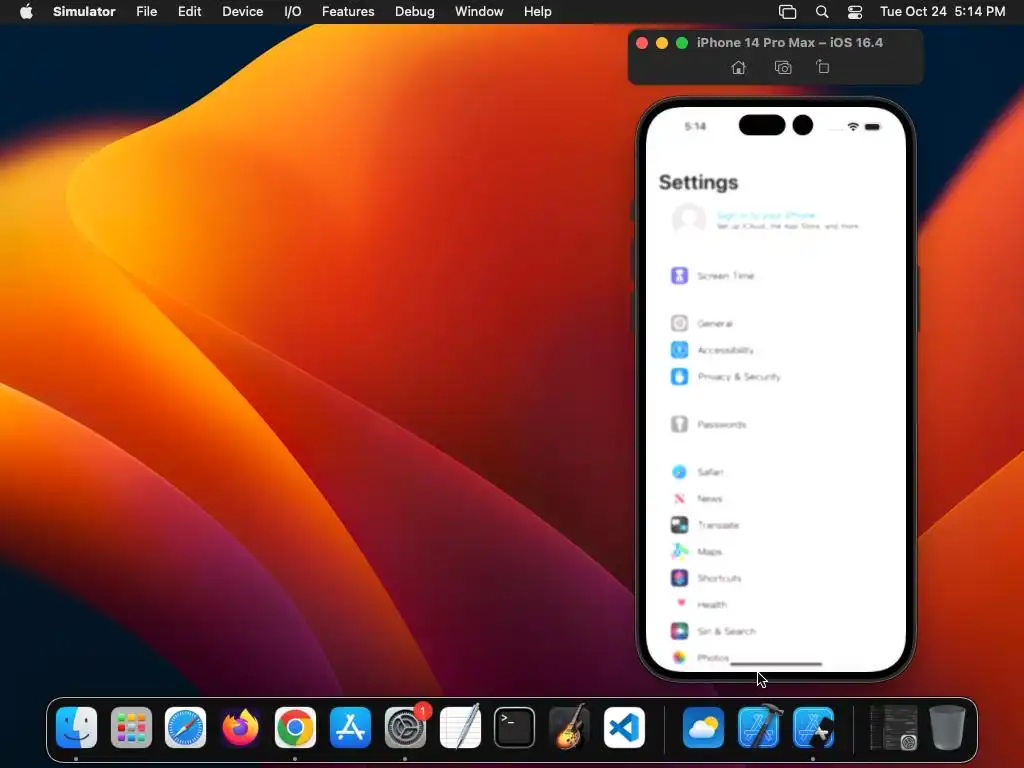Open Health settings heart icon

pos(679,604)
